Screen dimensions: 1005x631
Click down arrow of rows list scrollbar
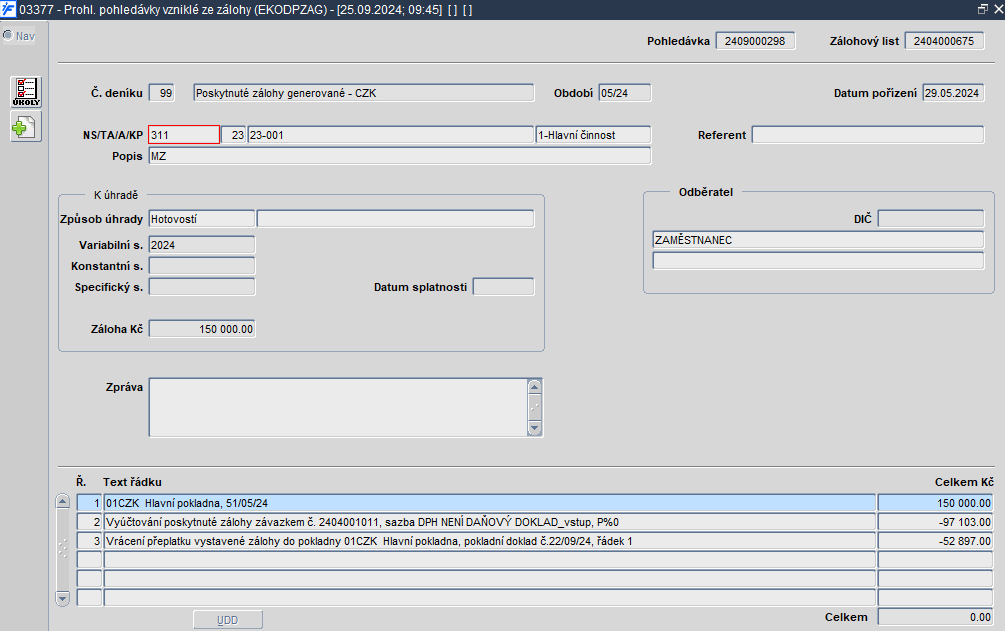pyautogui.click(x=63, y=598)
